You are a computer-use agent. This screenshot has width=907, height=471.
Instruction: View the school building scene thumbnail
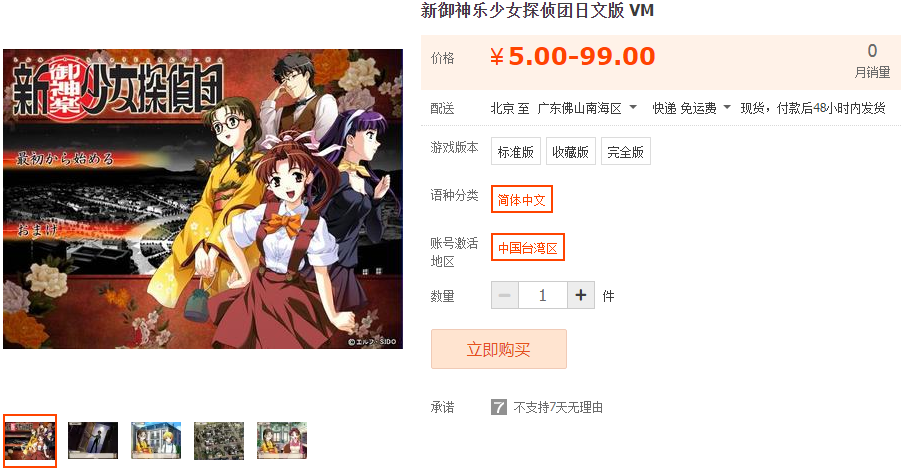(x=156, y=440)
